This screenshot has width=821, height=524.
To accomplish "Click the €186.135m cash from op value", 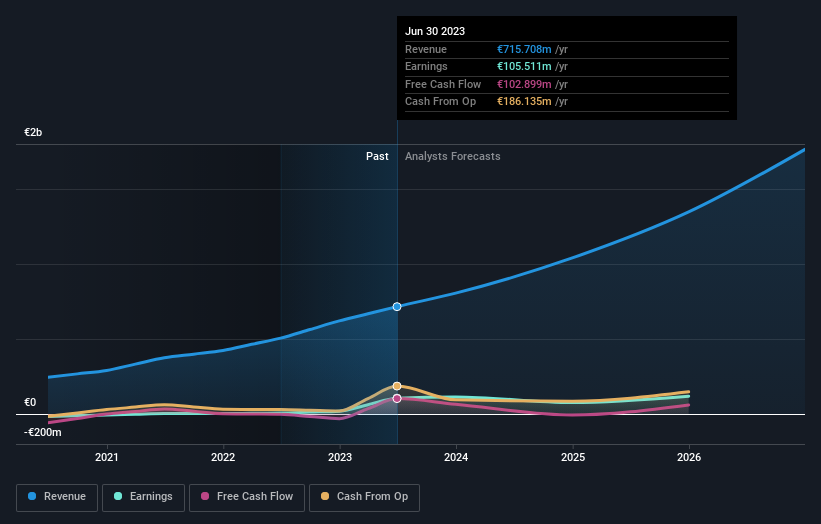I will point(524,102).
